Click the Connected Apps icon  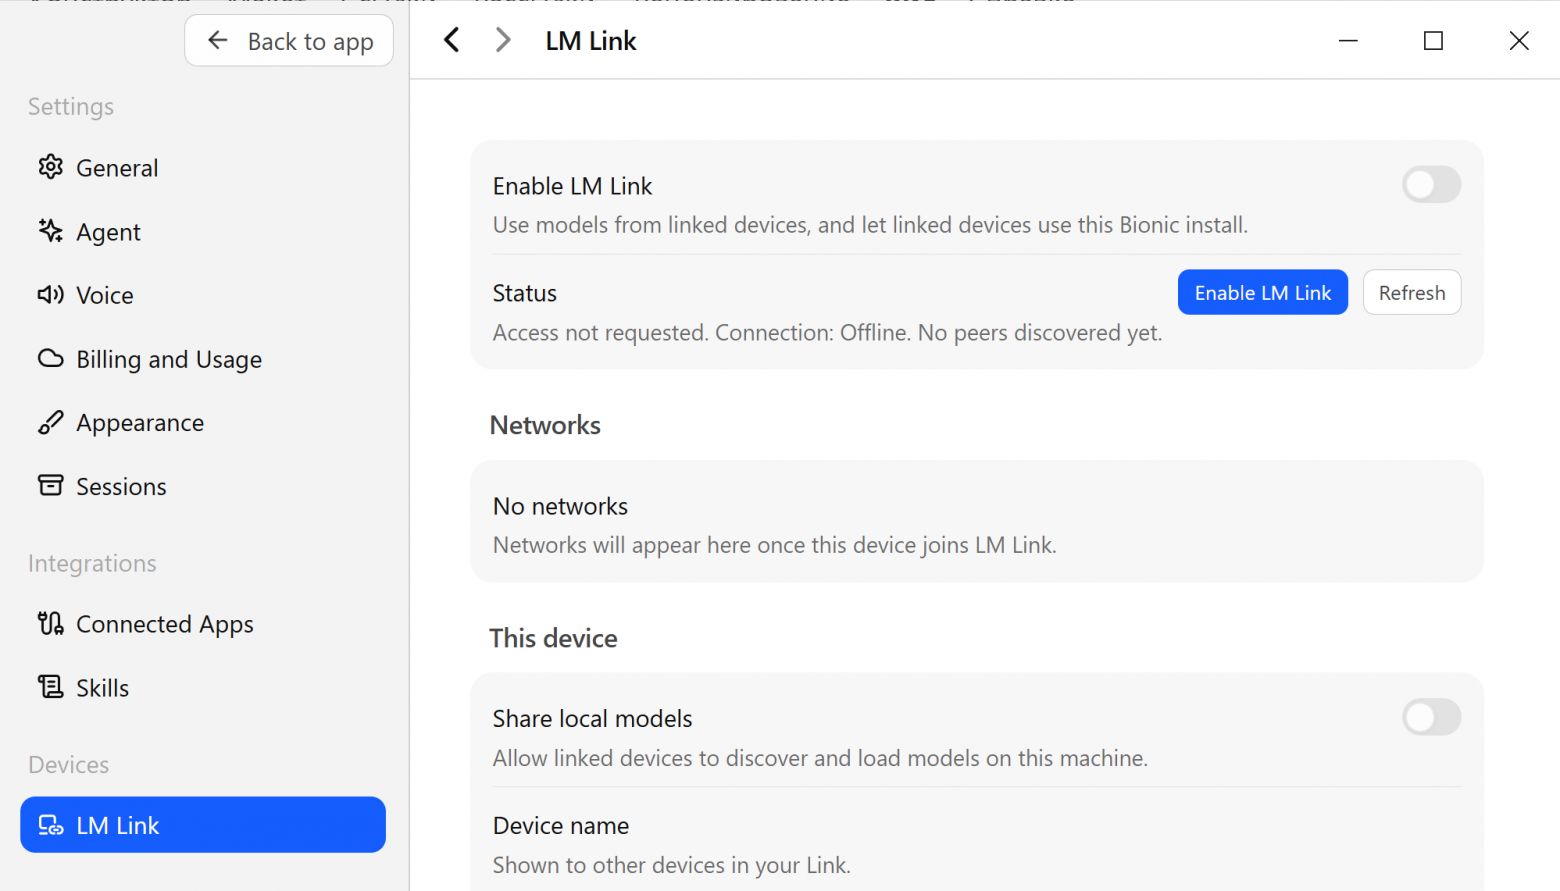(x=50, y=623)
